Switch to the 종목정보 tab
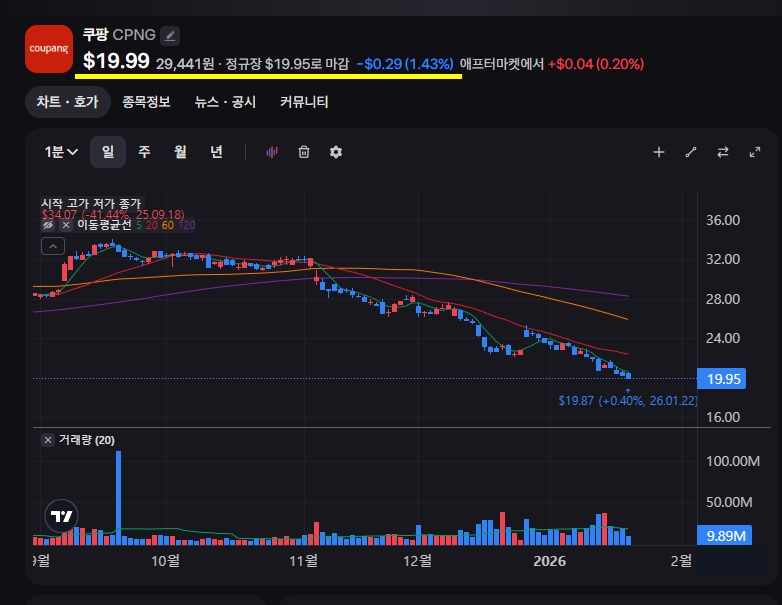The width and height of the screenshot is (782, 605). pos(146,102)
